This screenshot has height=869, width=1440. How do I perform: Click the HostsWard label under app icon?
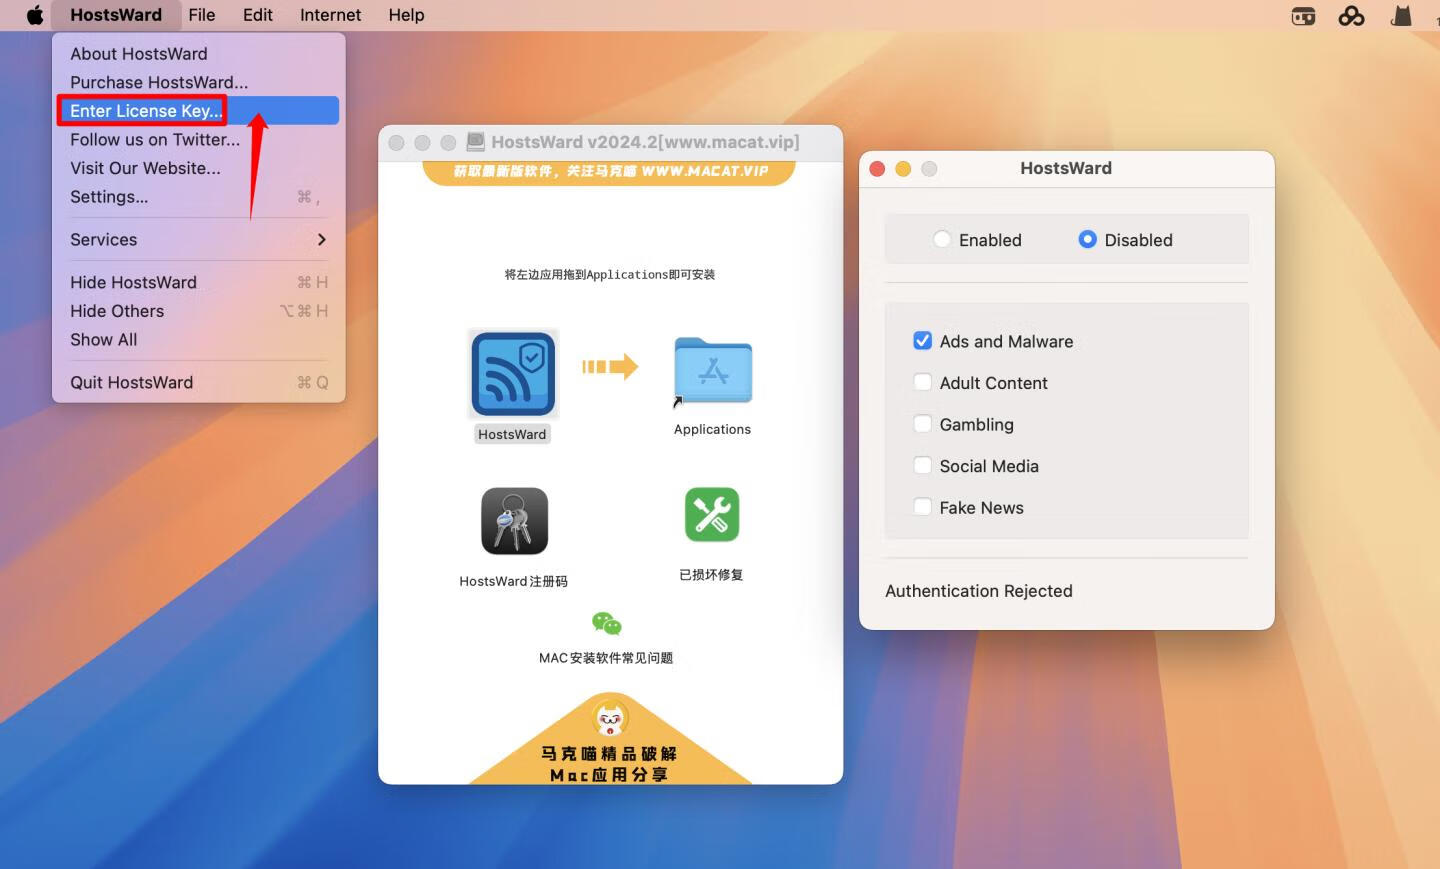click(512, 434)
